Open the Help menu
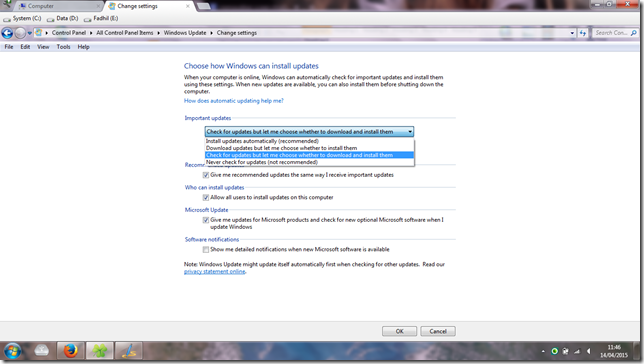 click(x=83, y=47)
